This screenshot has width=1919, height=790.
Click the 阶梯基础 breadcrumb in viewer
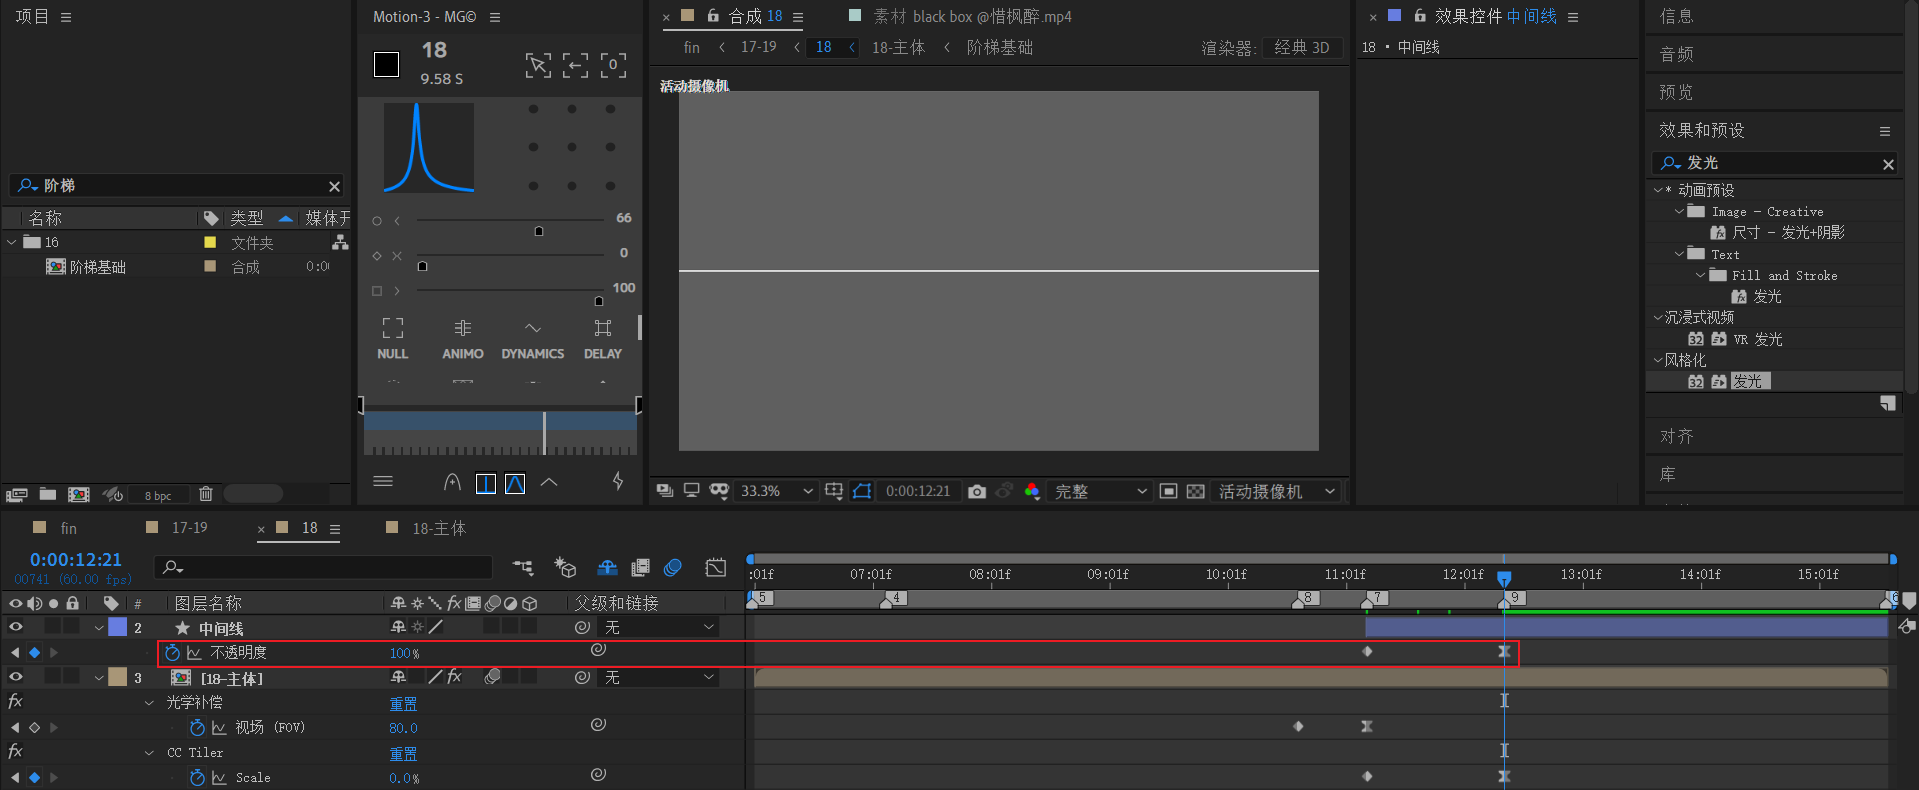(x=999, y=47)
